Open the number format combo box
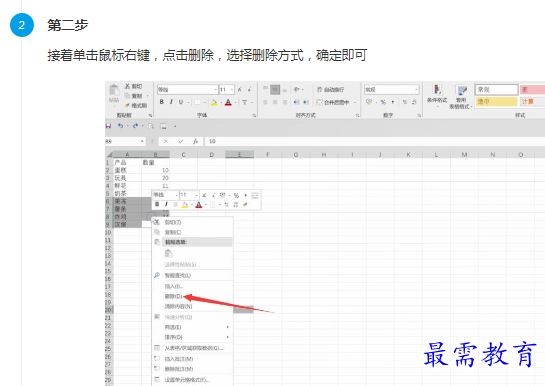 [x=391, y=90]
